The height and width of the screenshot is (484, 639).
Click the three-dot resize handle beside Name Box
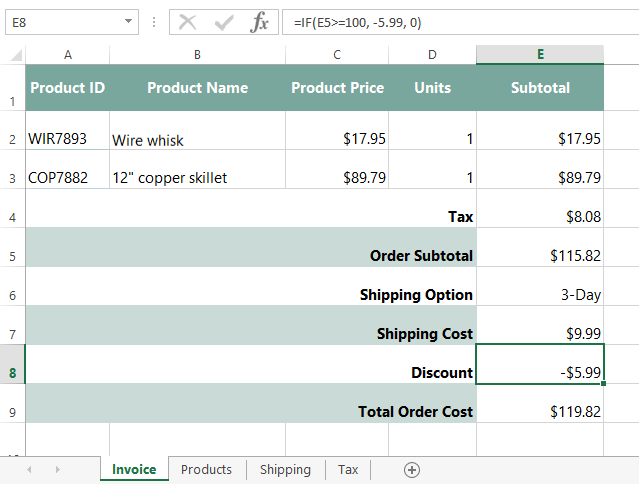(x=153, y=22)
